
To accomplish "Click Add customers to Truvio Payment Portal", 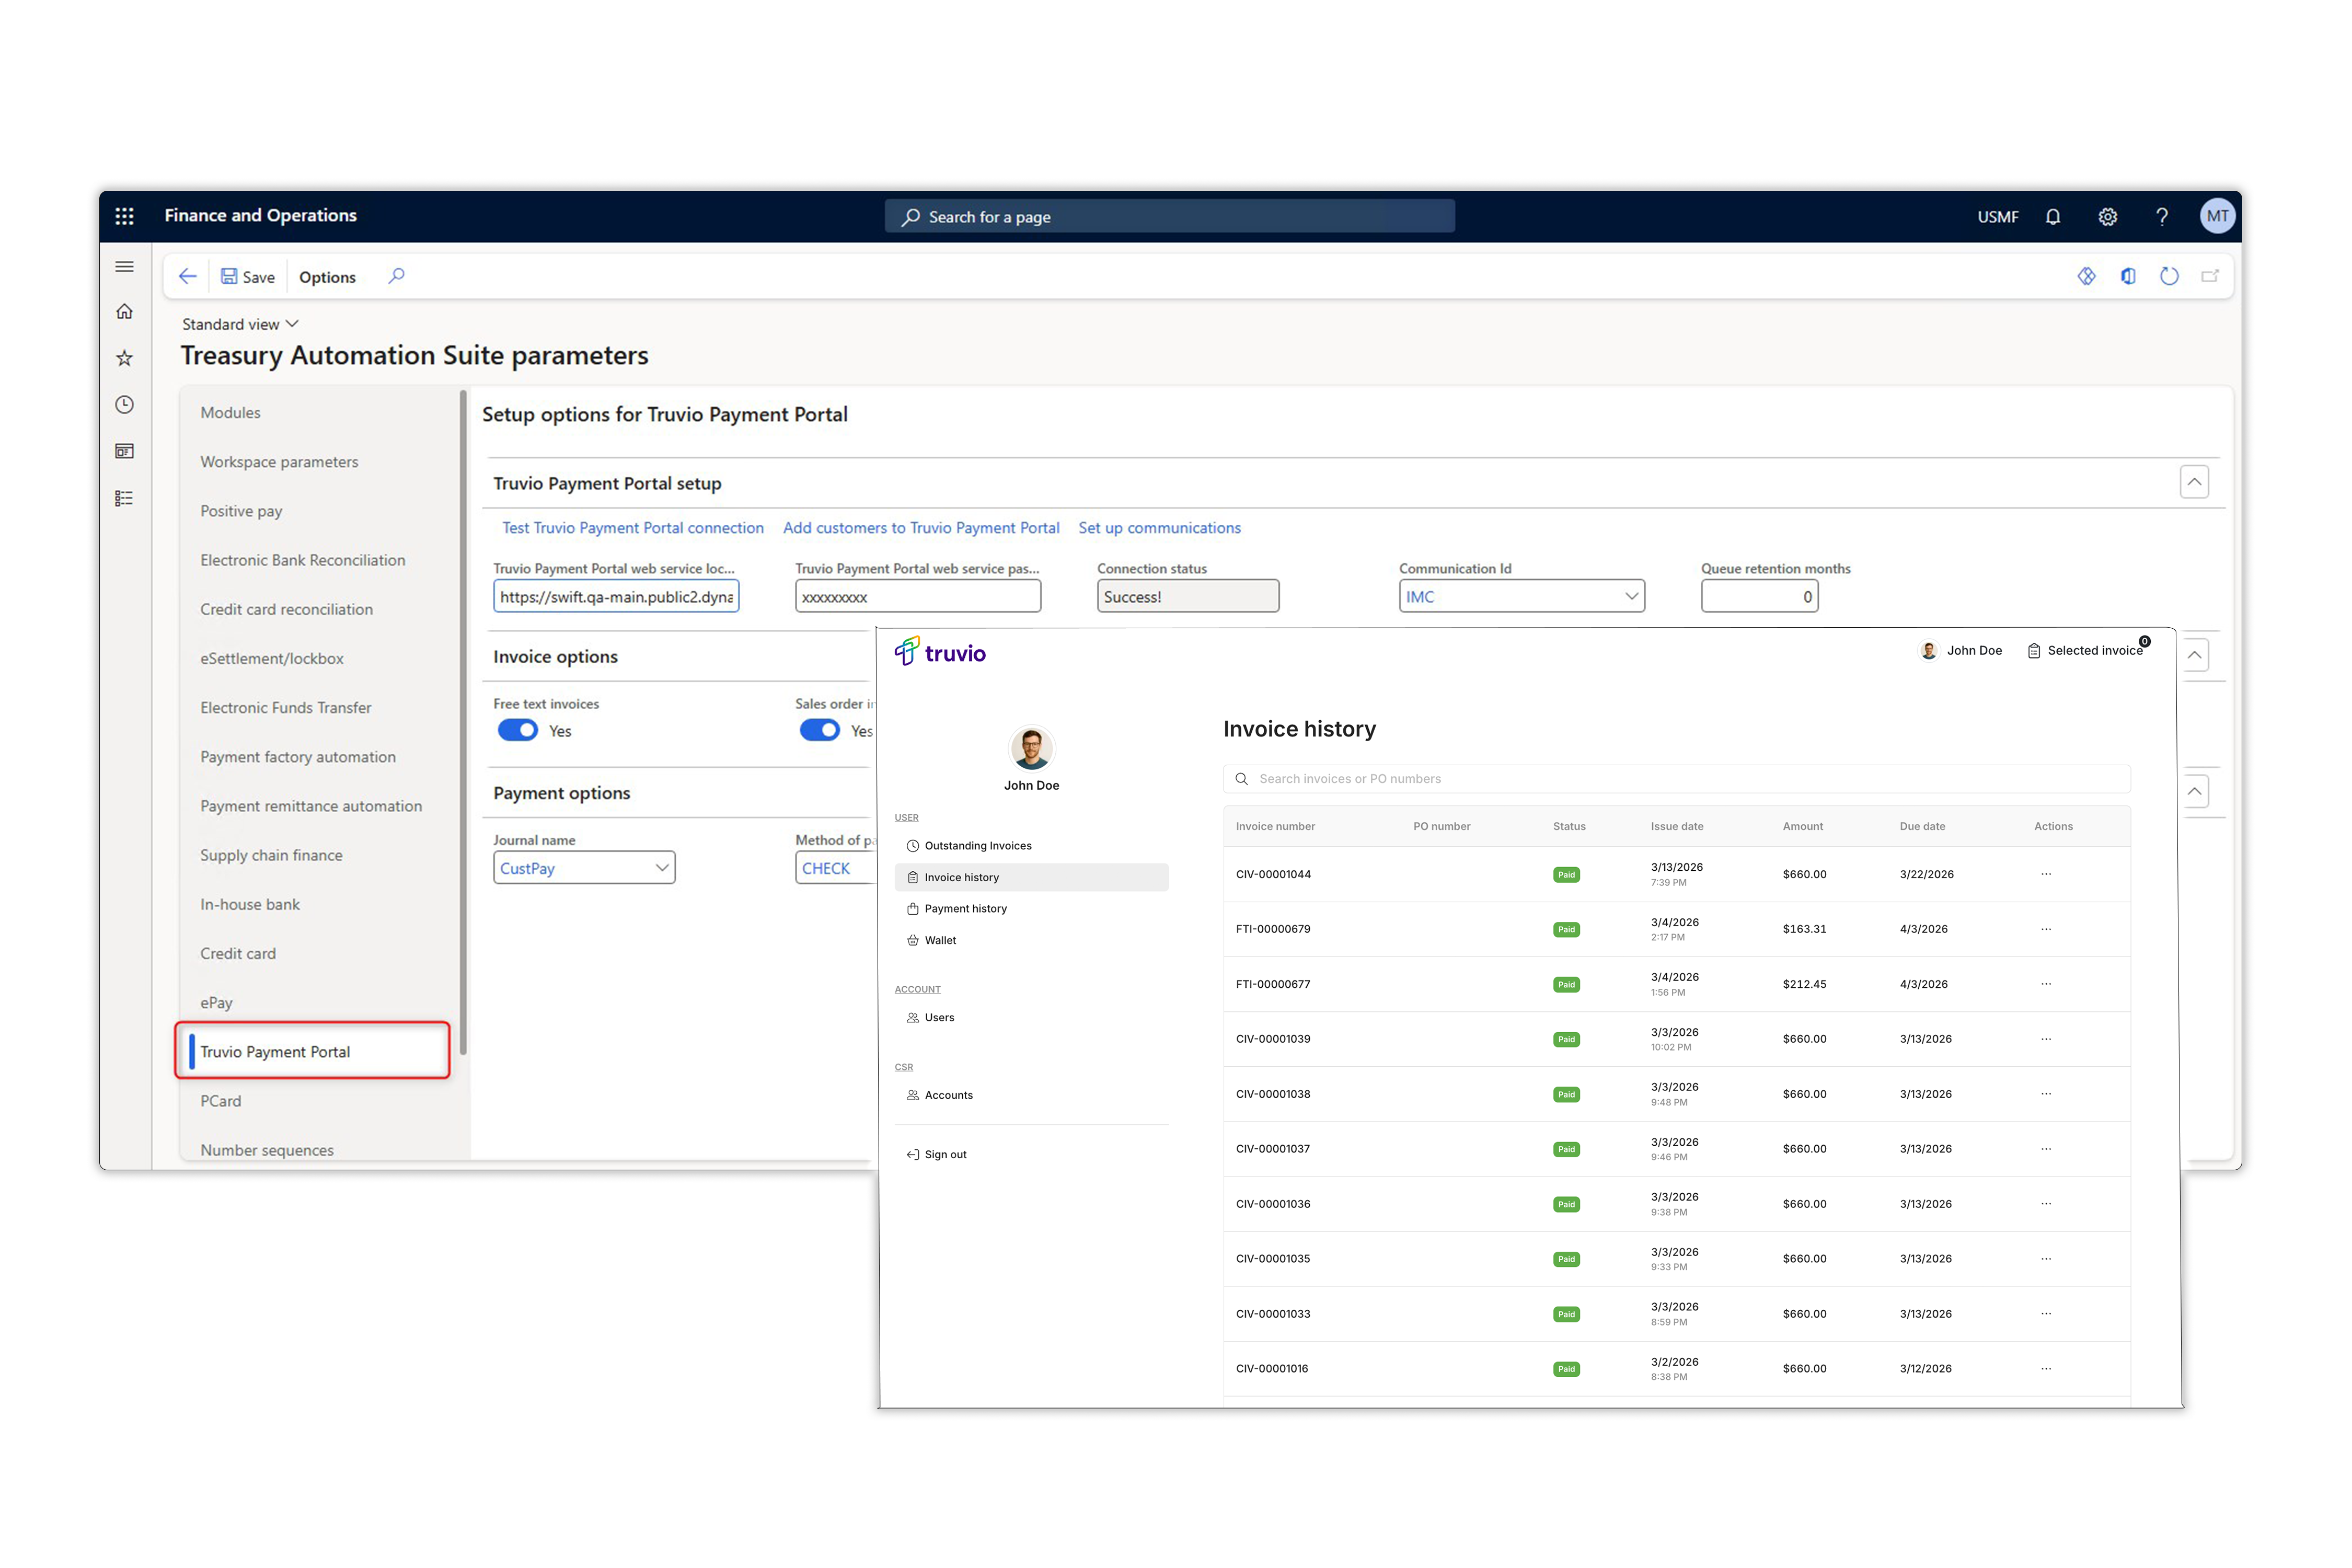I will point(921,528).
